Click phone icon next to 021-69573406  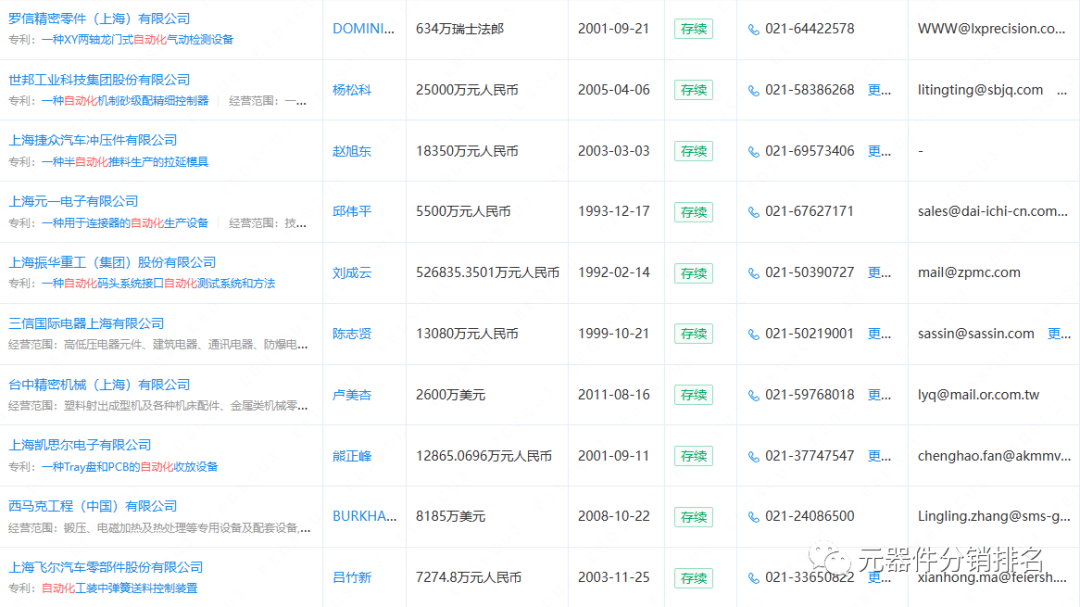tap(754, 152)
